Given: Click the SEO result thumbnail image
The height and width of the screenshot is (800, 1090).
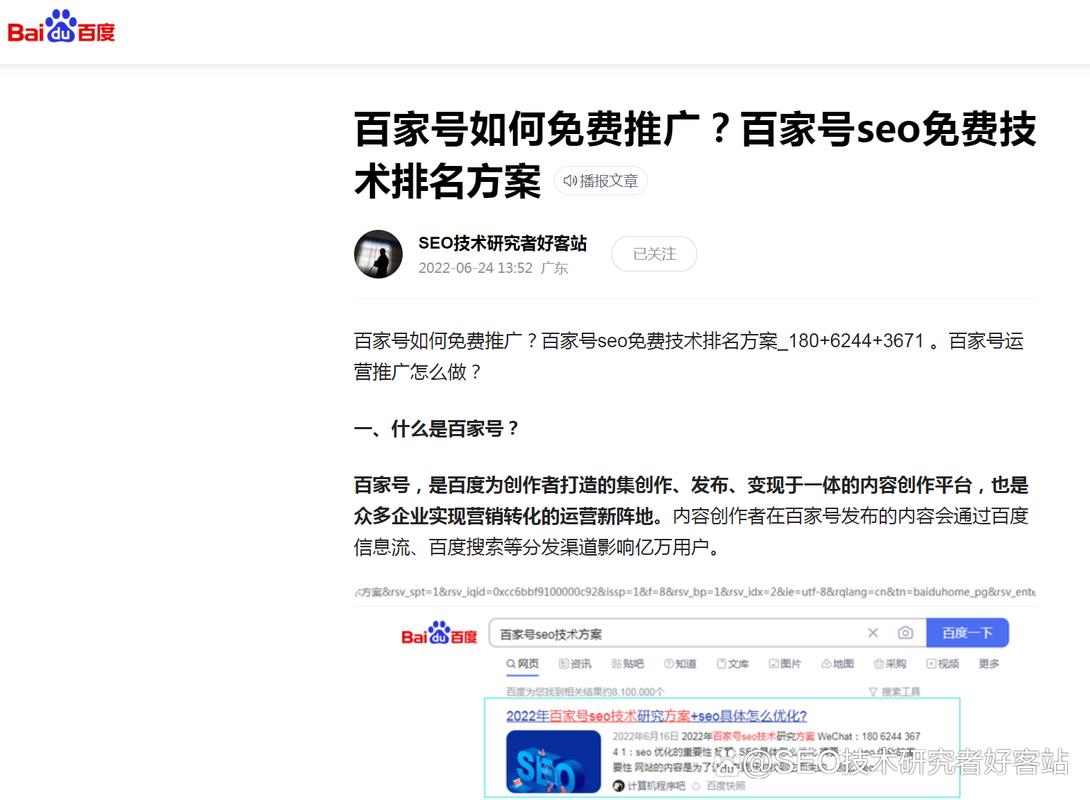Looking at the screenshot, I should [x=553, y=761].
